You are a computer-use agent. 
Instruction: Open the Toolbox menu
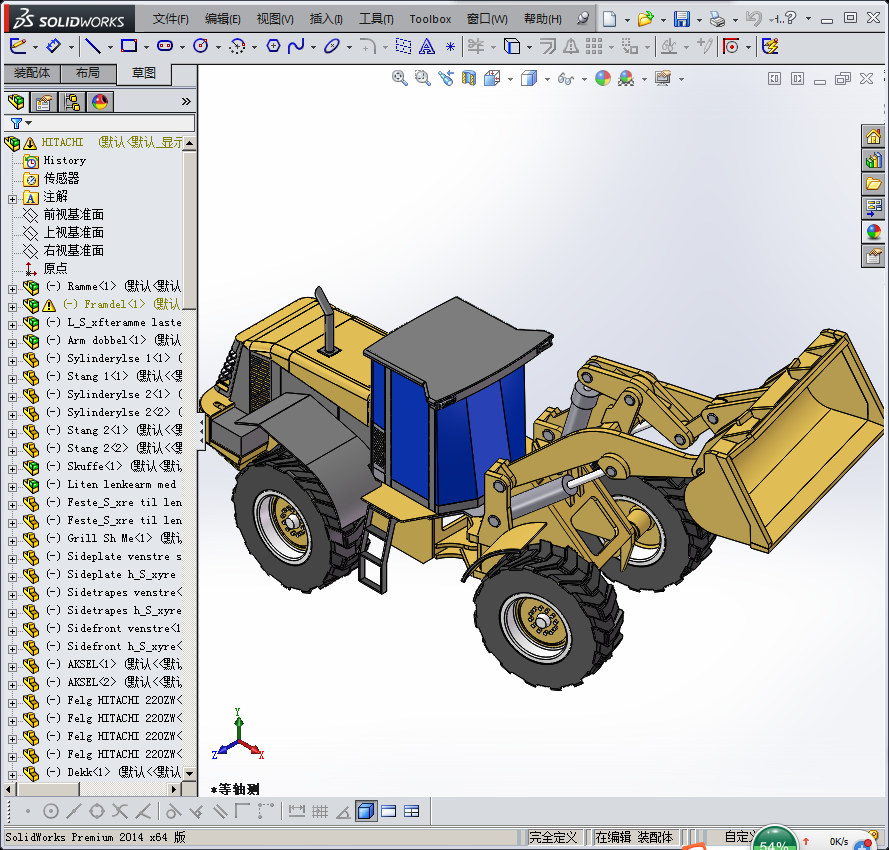click(430, 19)
